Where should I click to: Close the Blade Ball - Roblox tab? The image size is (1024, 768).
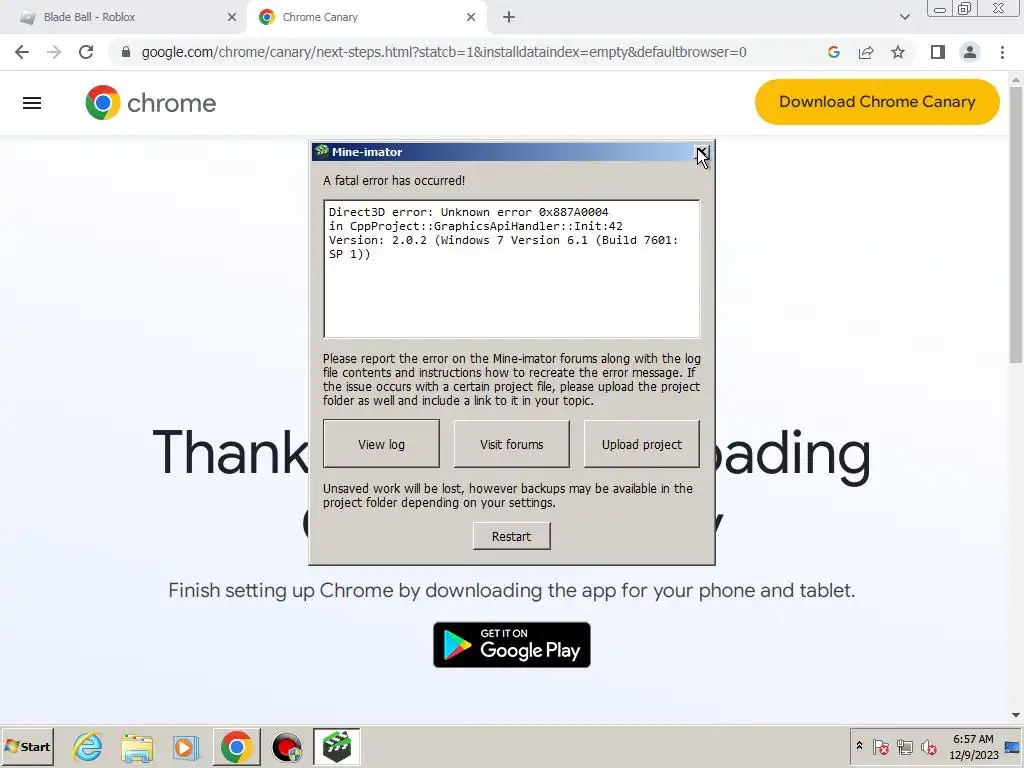pyautogui.click(x=232, y=17)
